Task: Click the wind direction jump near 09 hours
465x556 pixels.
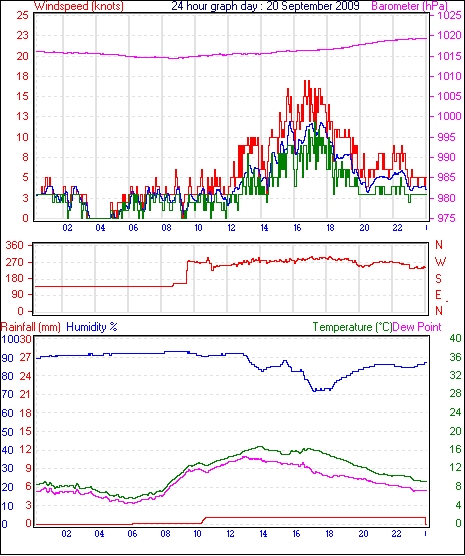Action: (187, 272)
